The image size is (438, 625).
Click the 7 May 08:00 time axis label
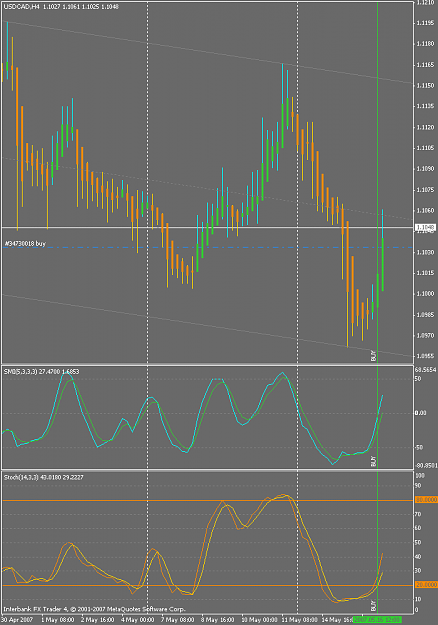tap(177, 620)
